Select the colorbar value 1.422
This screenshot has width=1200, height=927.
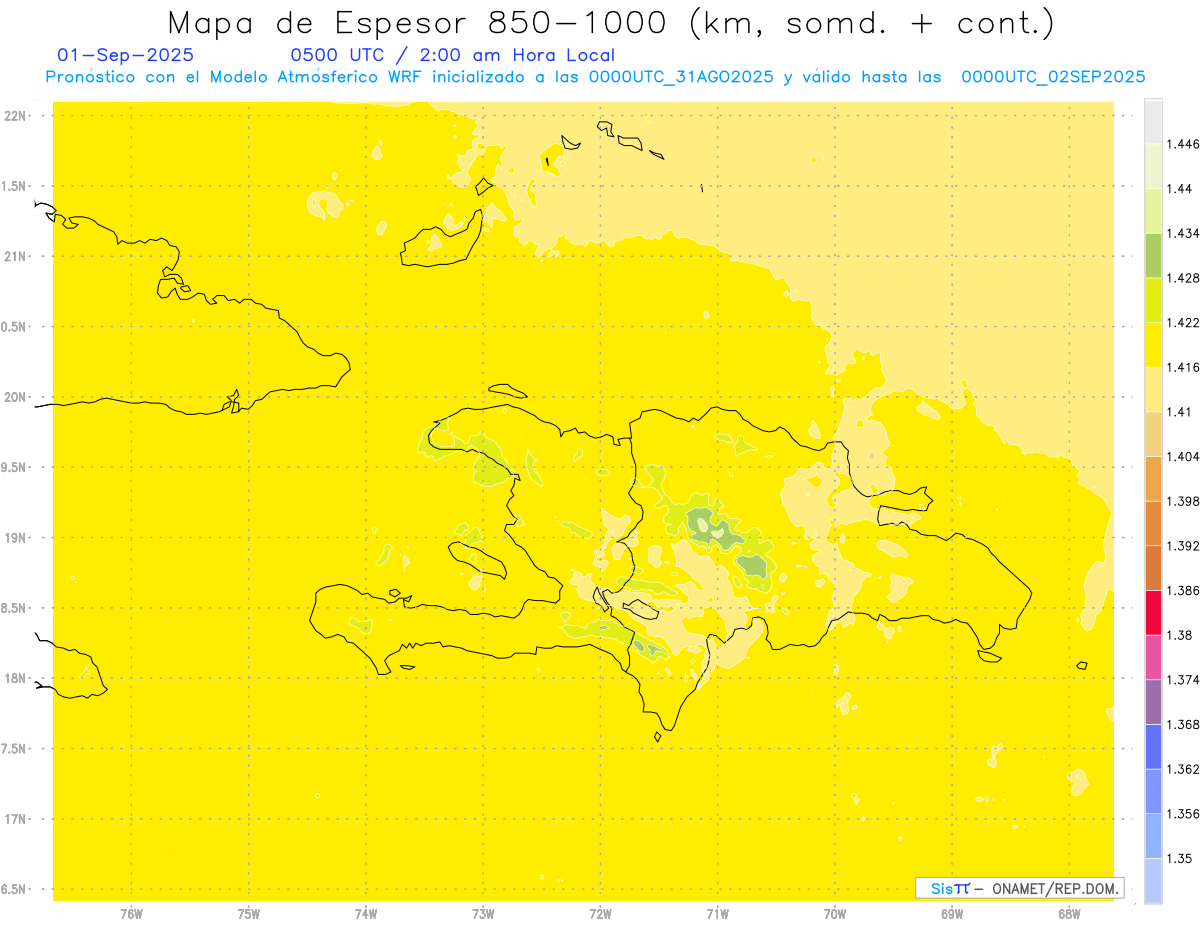point(1183,322)
